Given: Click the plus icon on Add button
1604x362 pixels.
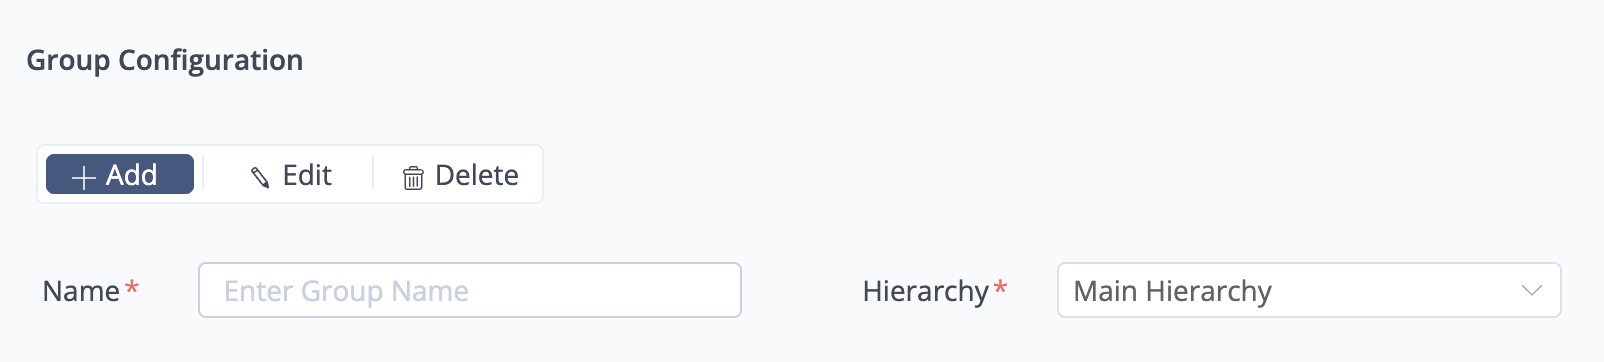Looking at the screenshot, I should (84, 177).
